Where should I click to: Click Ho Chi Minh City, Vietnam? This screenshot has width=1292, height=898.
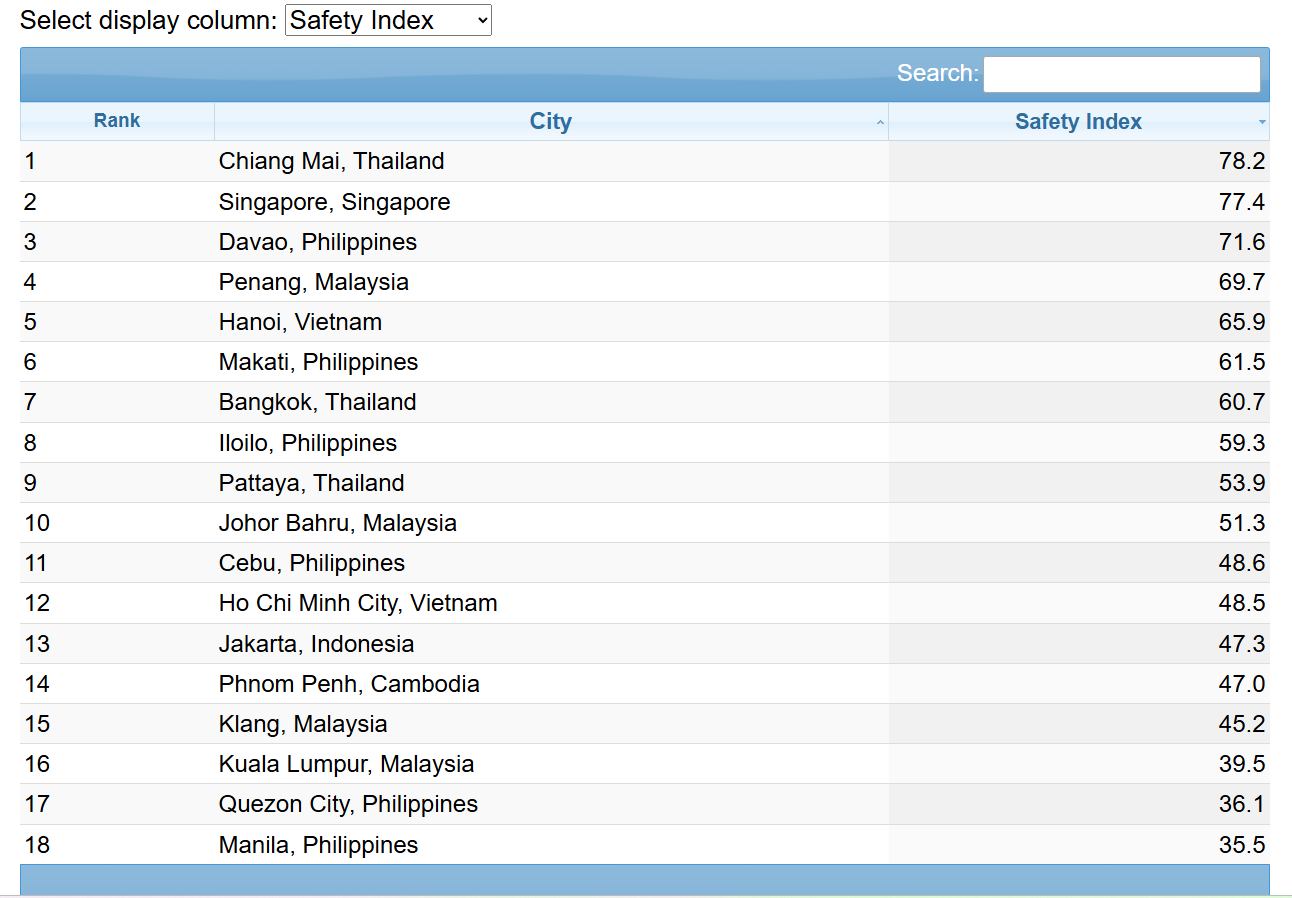point(357,603)
